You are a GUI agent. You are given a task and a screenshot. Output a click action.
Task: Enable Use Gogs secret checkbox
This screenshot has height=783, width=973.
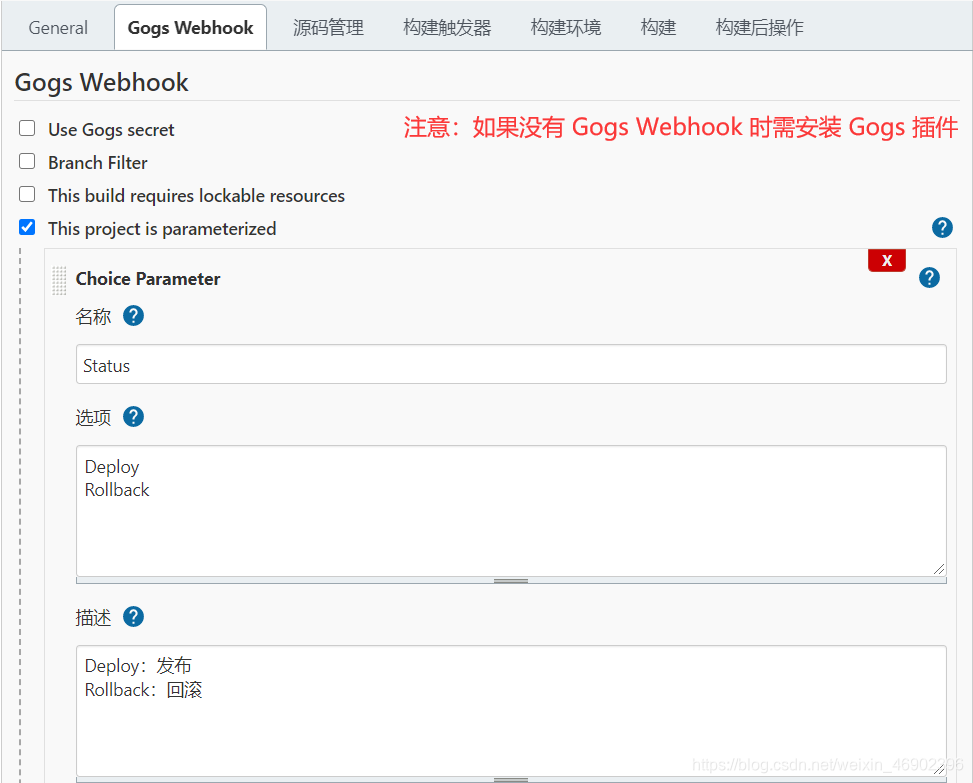tap(27, 128)
